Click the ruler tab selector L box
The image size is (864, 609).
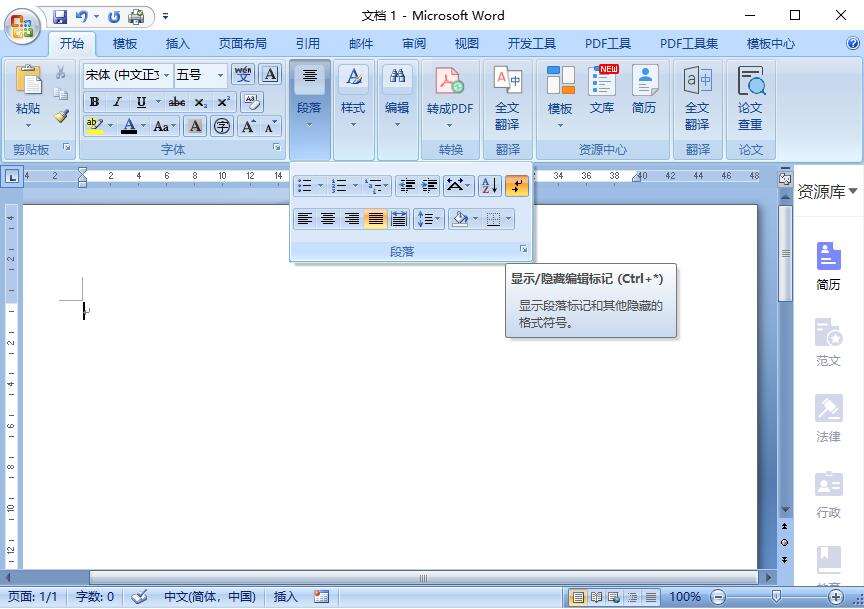(x=12, y=176)
